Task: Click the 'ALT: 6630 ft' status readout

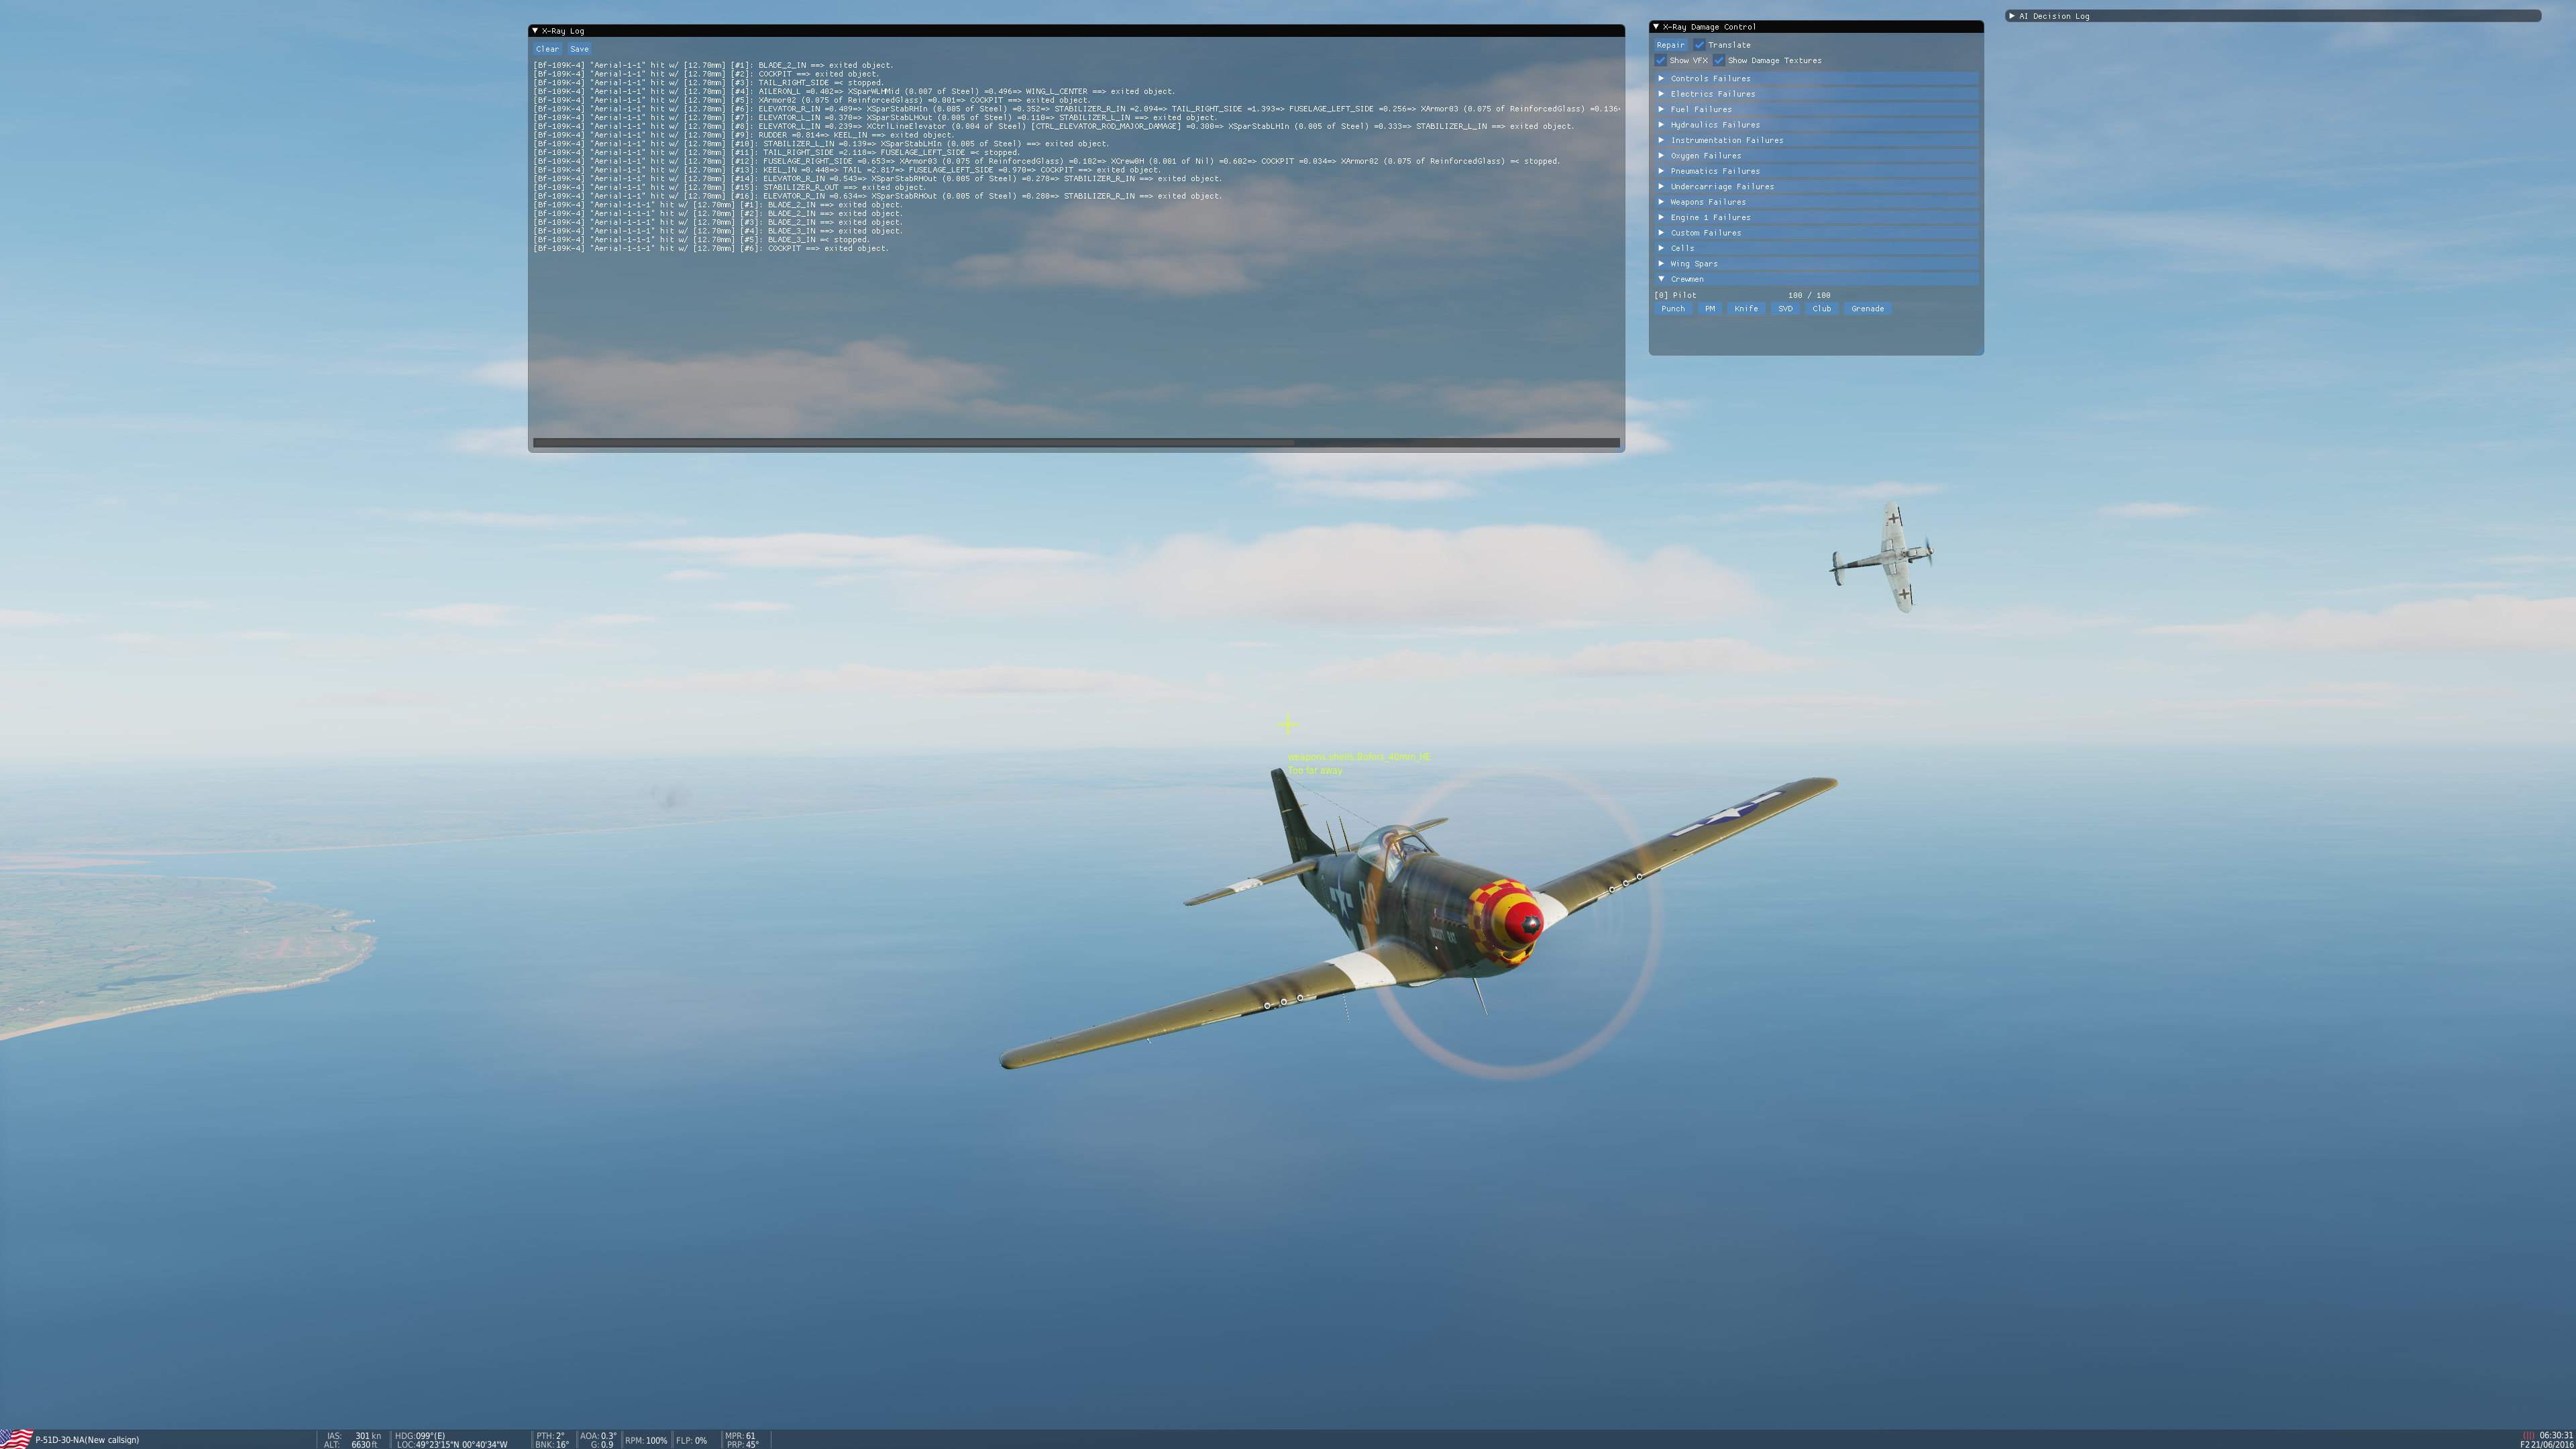Action: 351,1445
